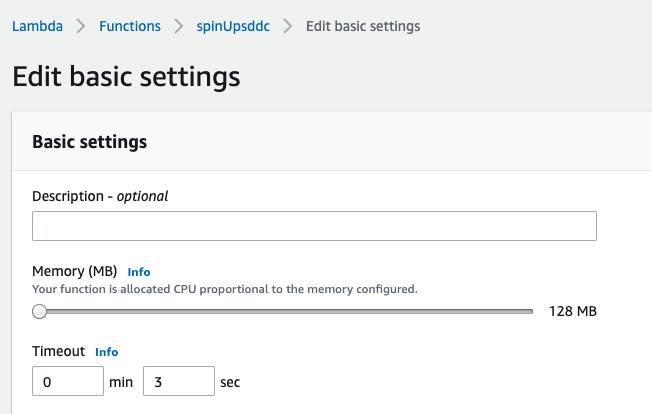The height and width of the screenshot is (414, 652).
Task: Click the 128 MB memory value
Action: coord(572,312)
